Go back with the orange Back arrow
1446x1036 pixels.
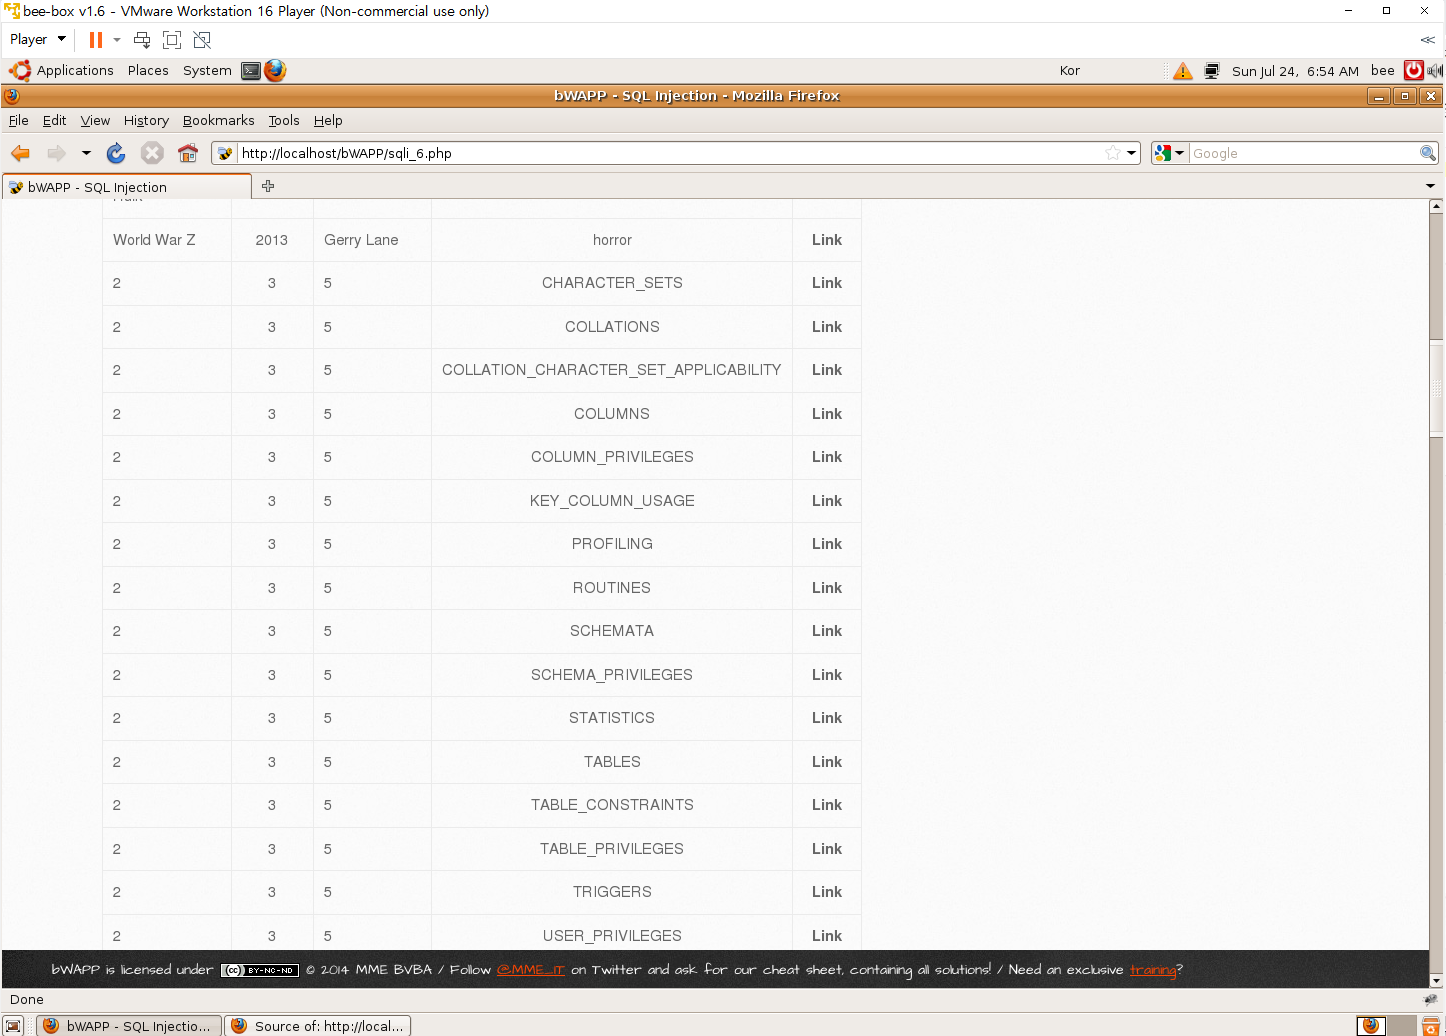[x=20, y=153]
